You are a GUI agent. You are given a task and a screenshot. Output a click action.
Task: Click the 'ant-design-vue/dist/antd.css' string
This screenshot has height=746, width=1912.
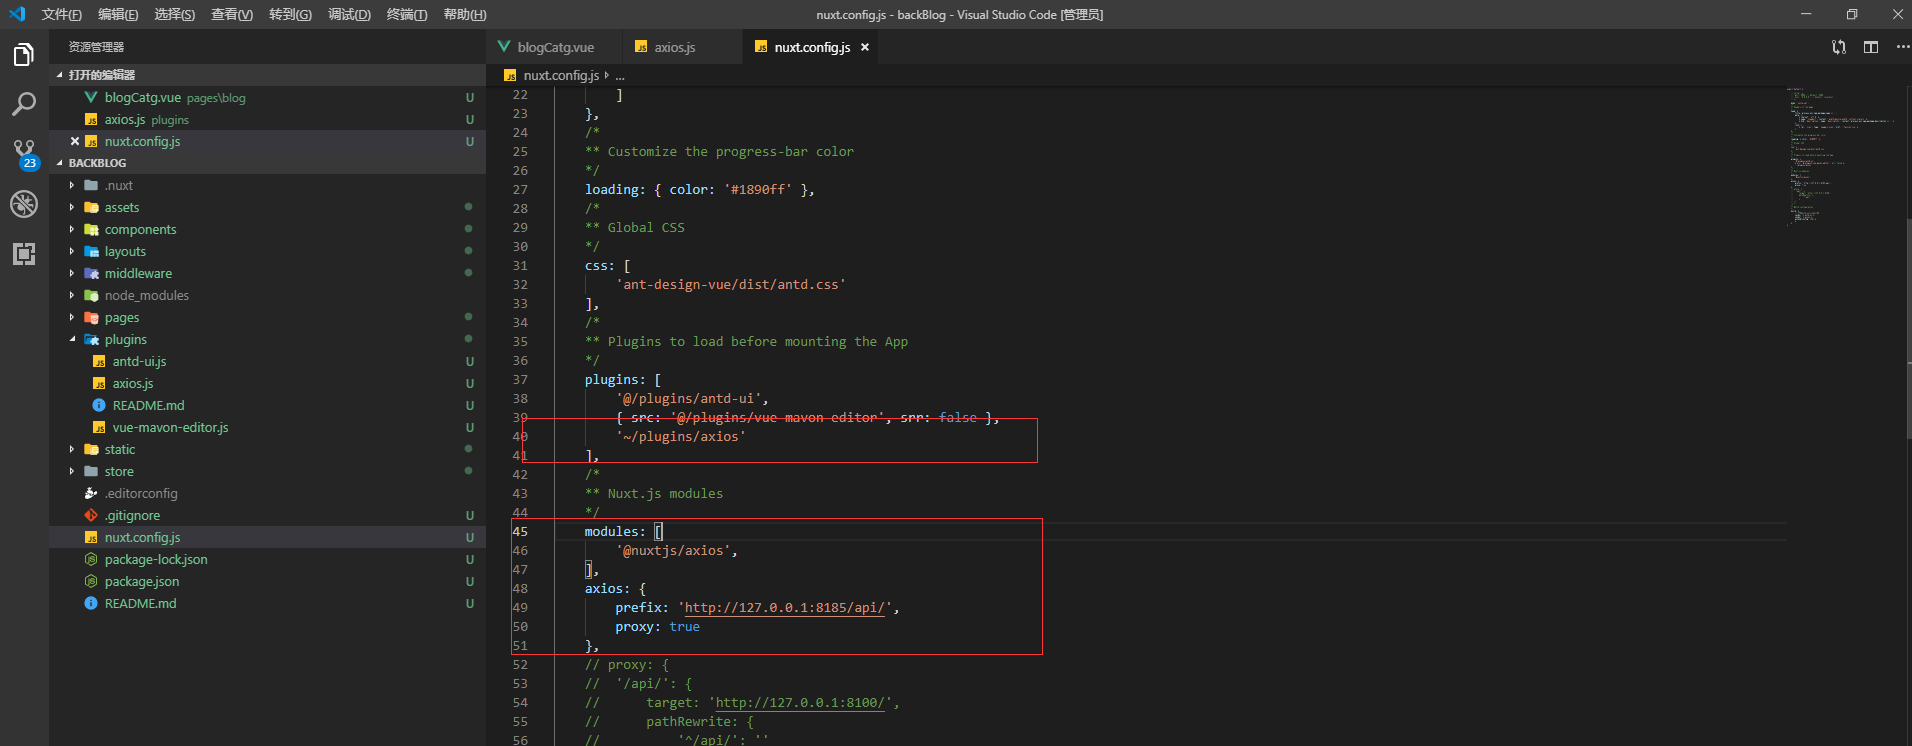pos(731,285)
